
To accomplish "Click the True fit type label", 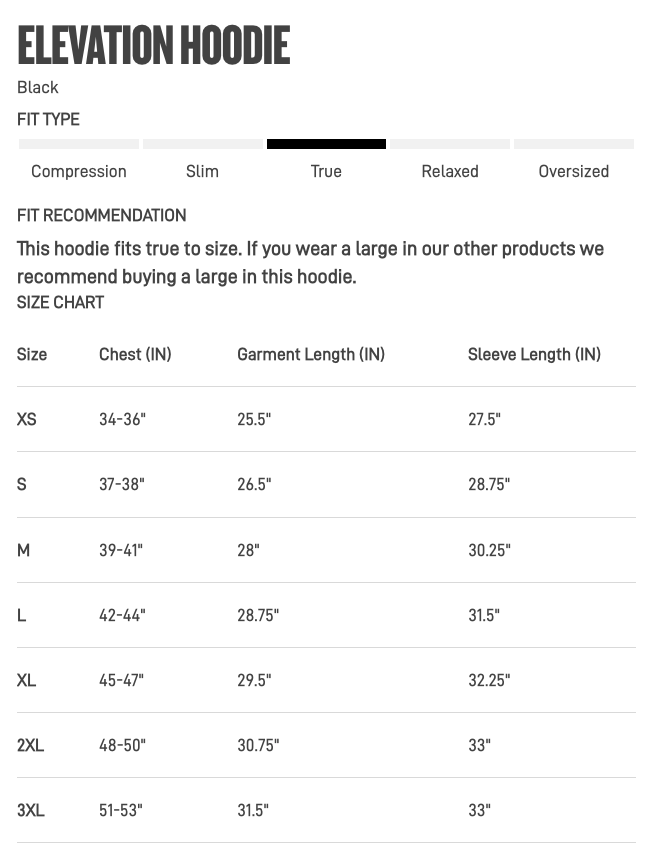I will click(x=326, y=171).
